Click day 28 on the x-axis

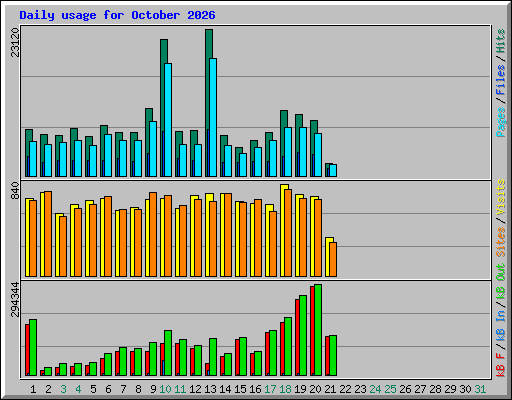pyautogui.click(x=435, y=389)
